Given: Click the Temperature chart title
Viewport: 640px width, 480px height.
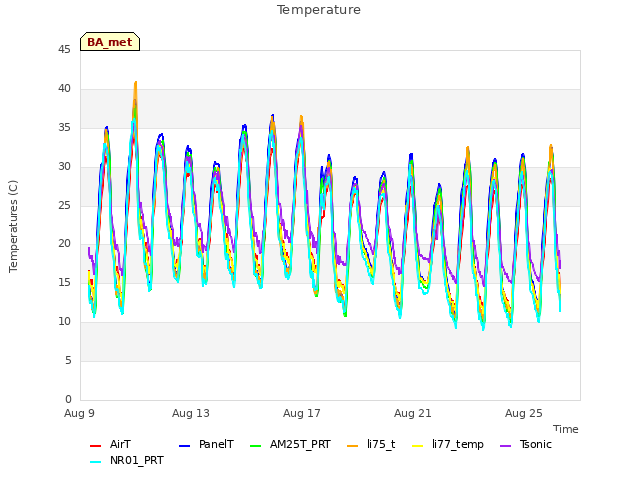Looking at the screenshot, I should (x=319, y=10).
